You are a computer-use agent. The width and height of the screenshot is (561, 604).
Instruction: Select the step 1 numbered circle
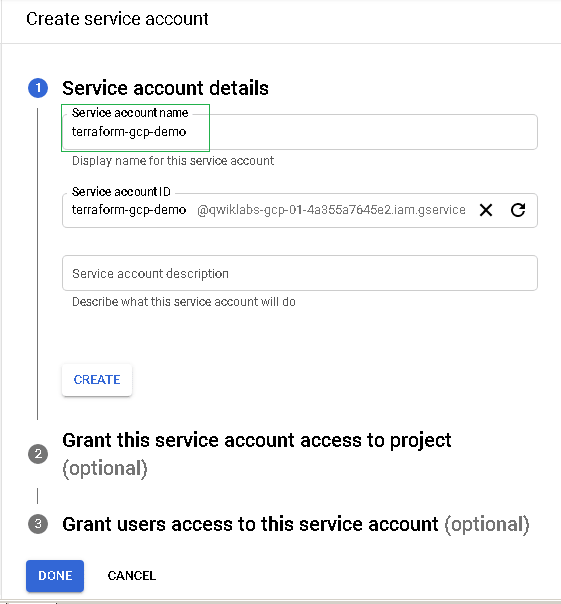click(x=38, y=88)
